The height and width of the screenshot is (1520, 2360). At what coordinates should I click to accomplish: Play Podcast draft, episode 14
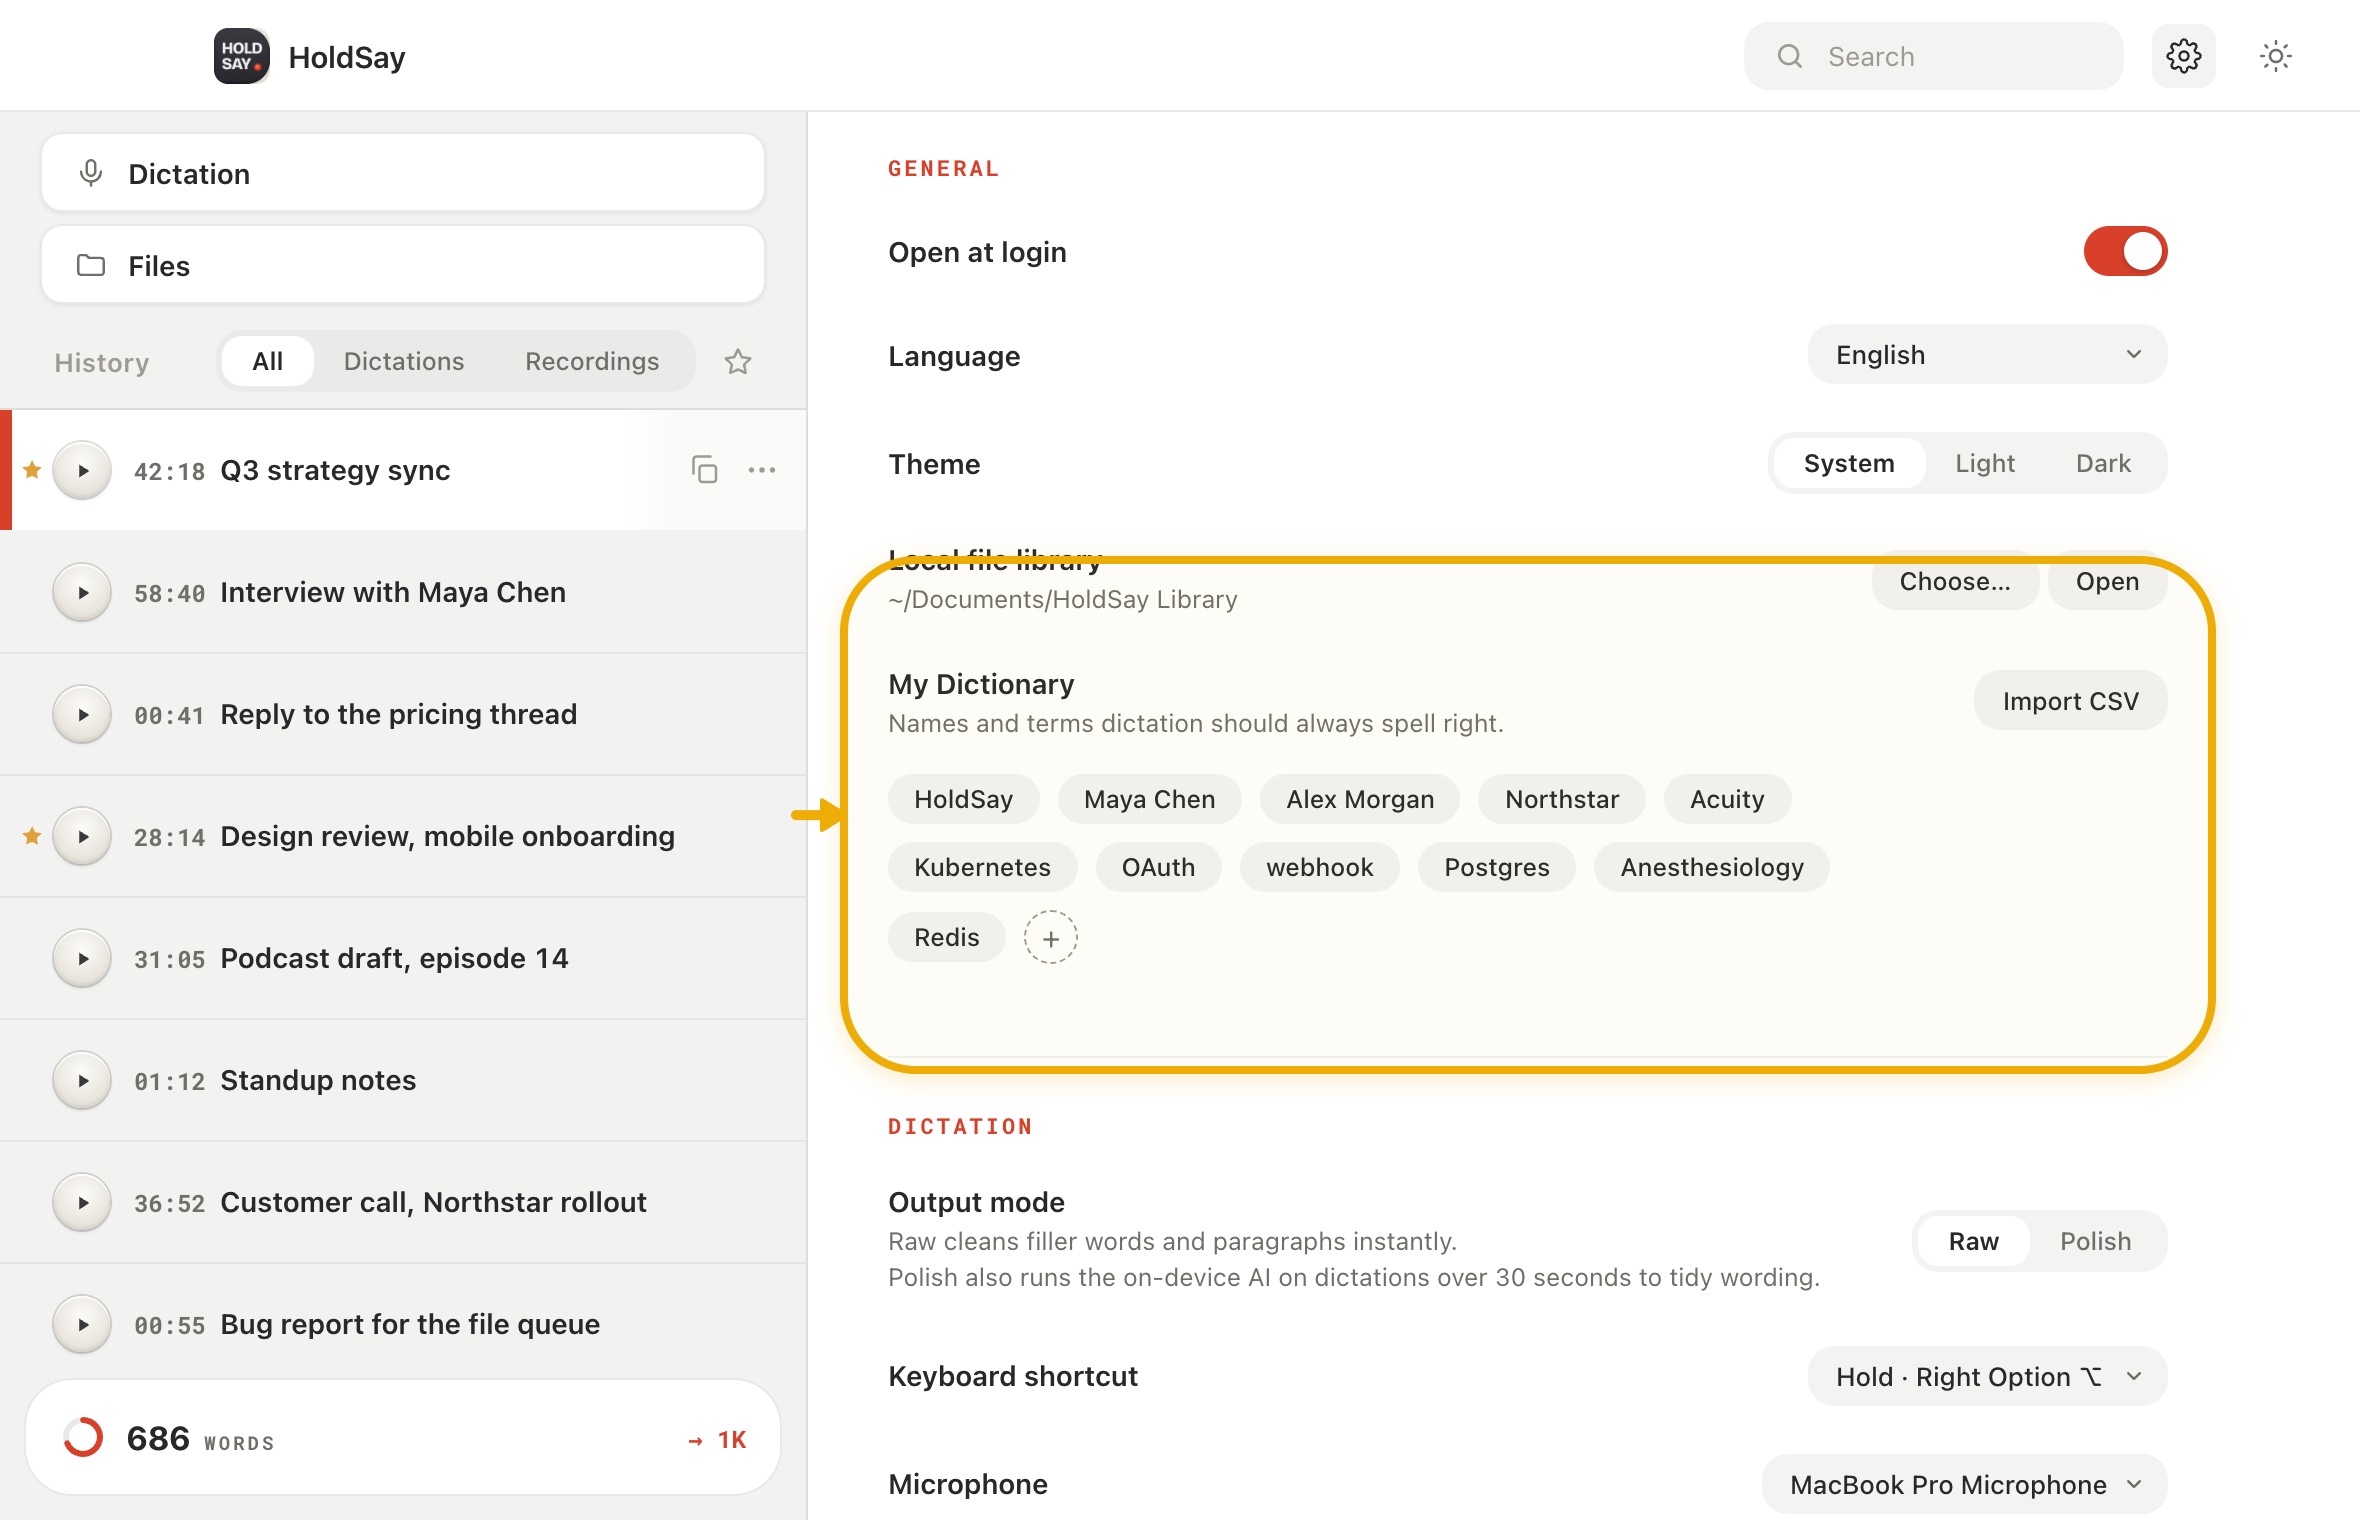tap(82, 958)
